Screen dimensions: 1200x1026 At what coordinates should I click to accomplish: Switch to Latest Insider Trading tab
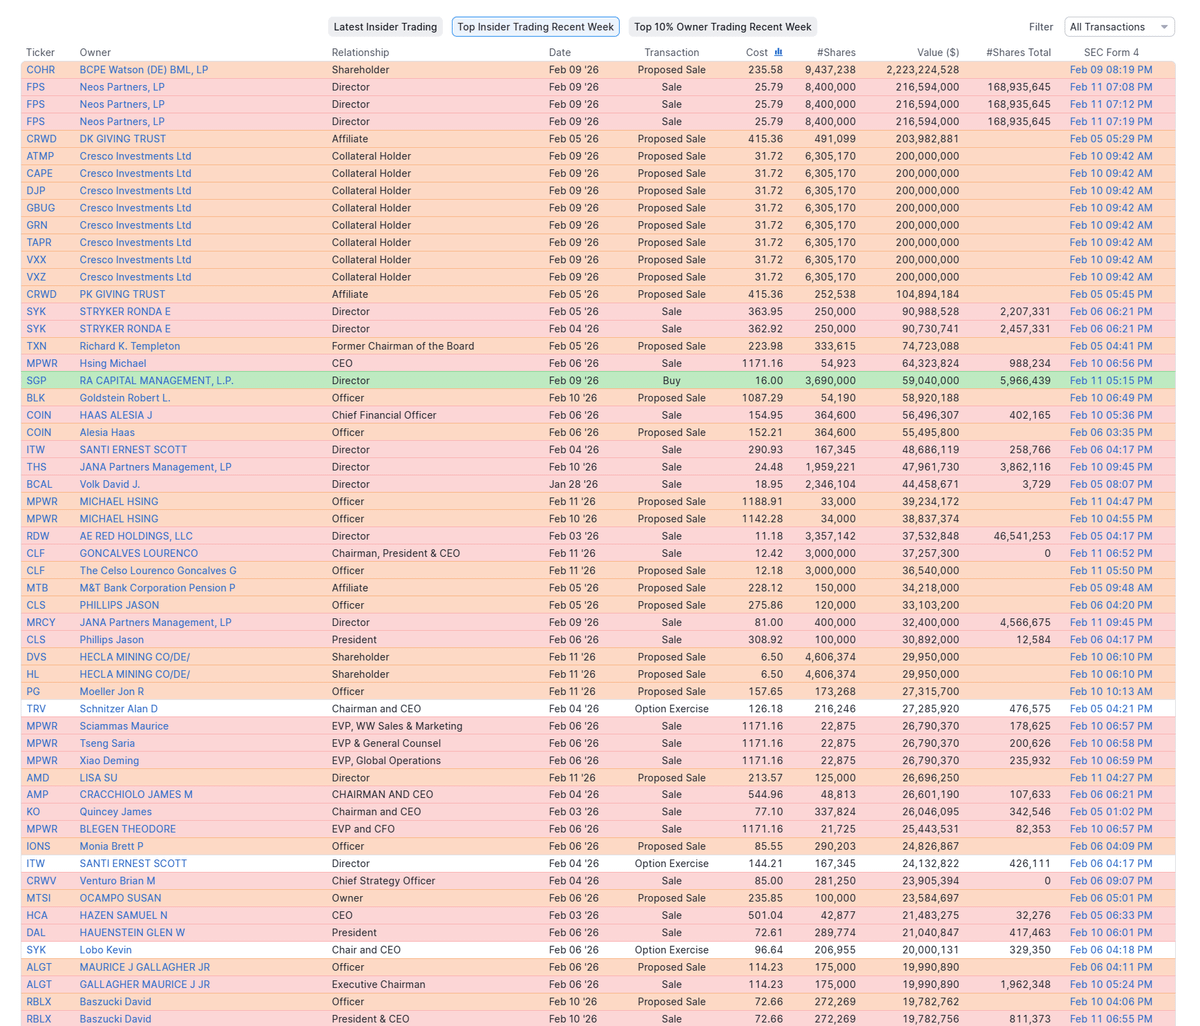tap(385, 27)
